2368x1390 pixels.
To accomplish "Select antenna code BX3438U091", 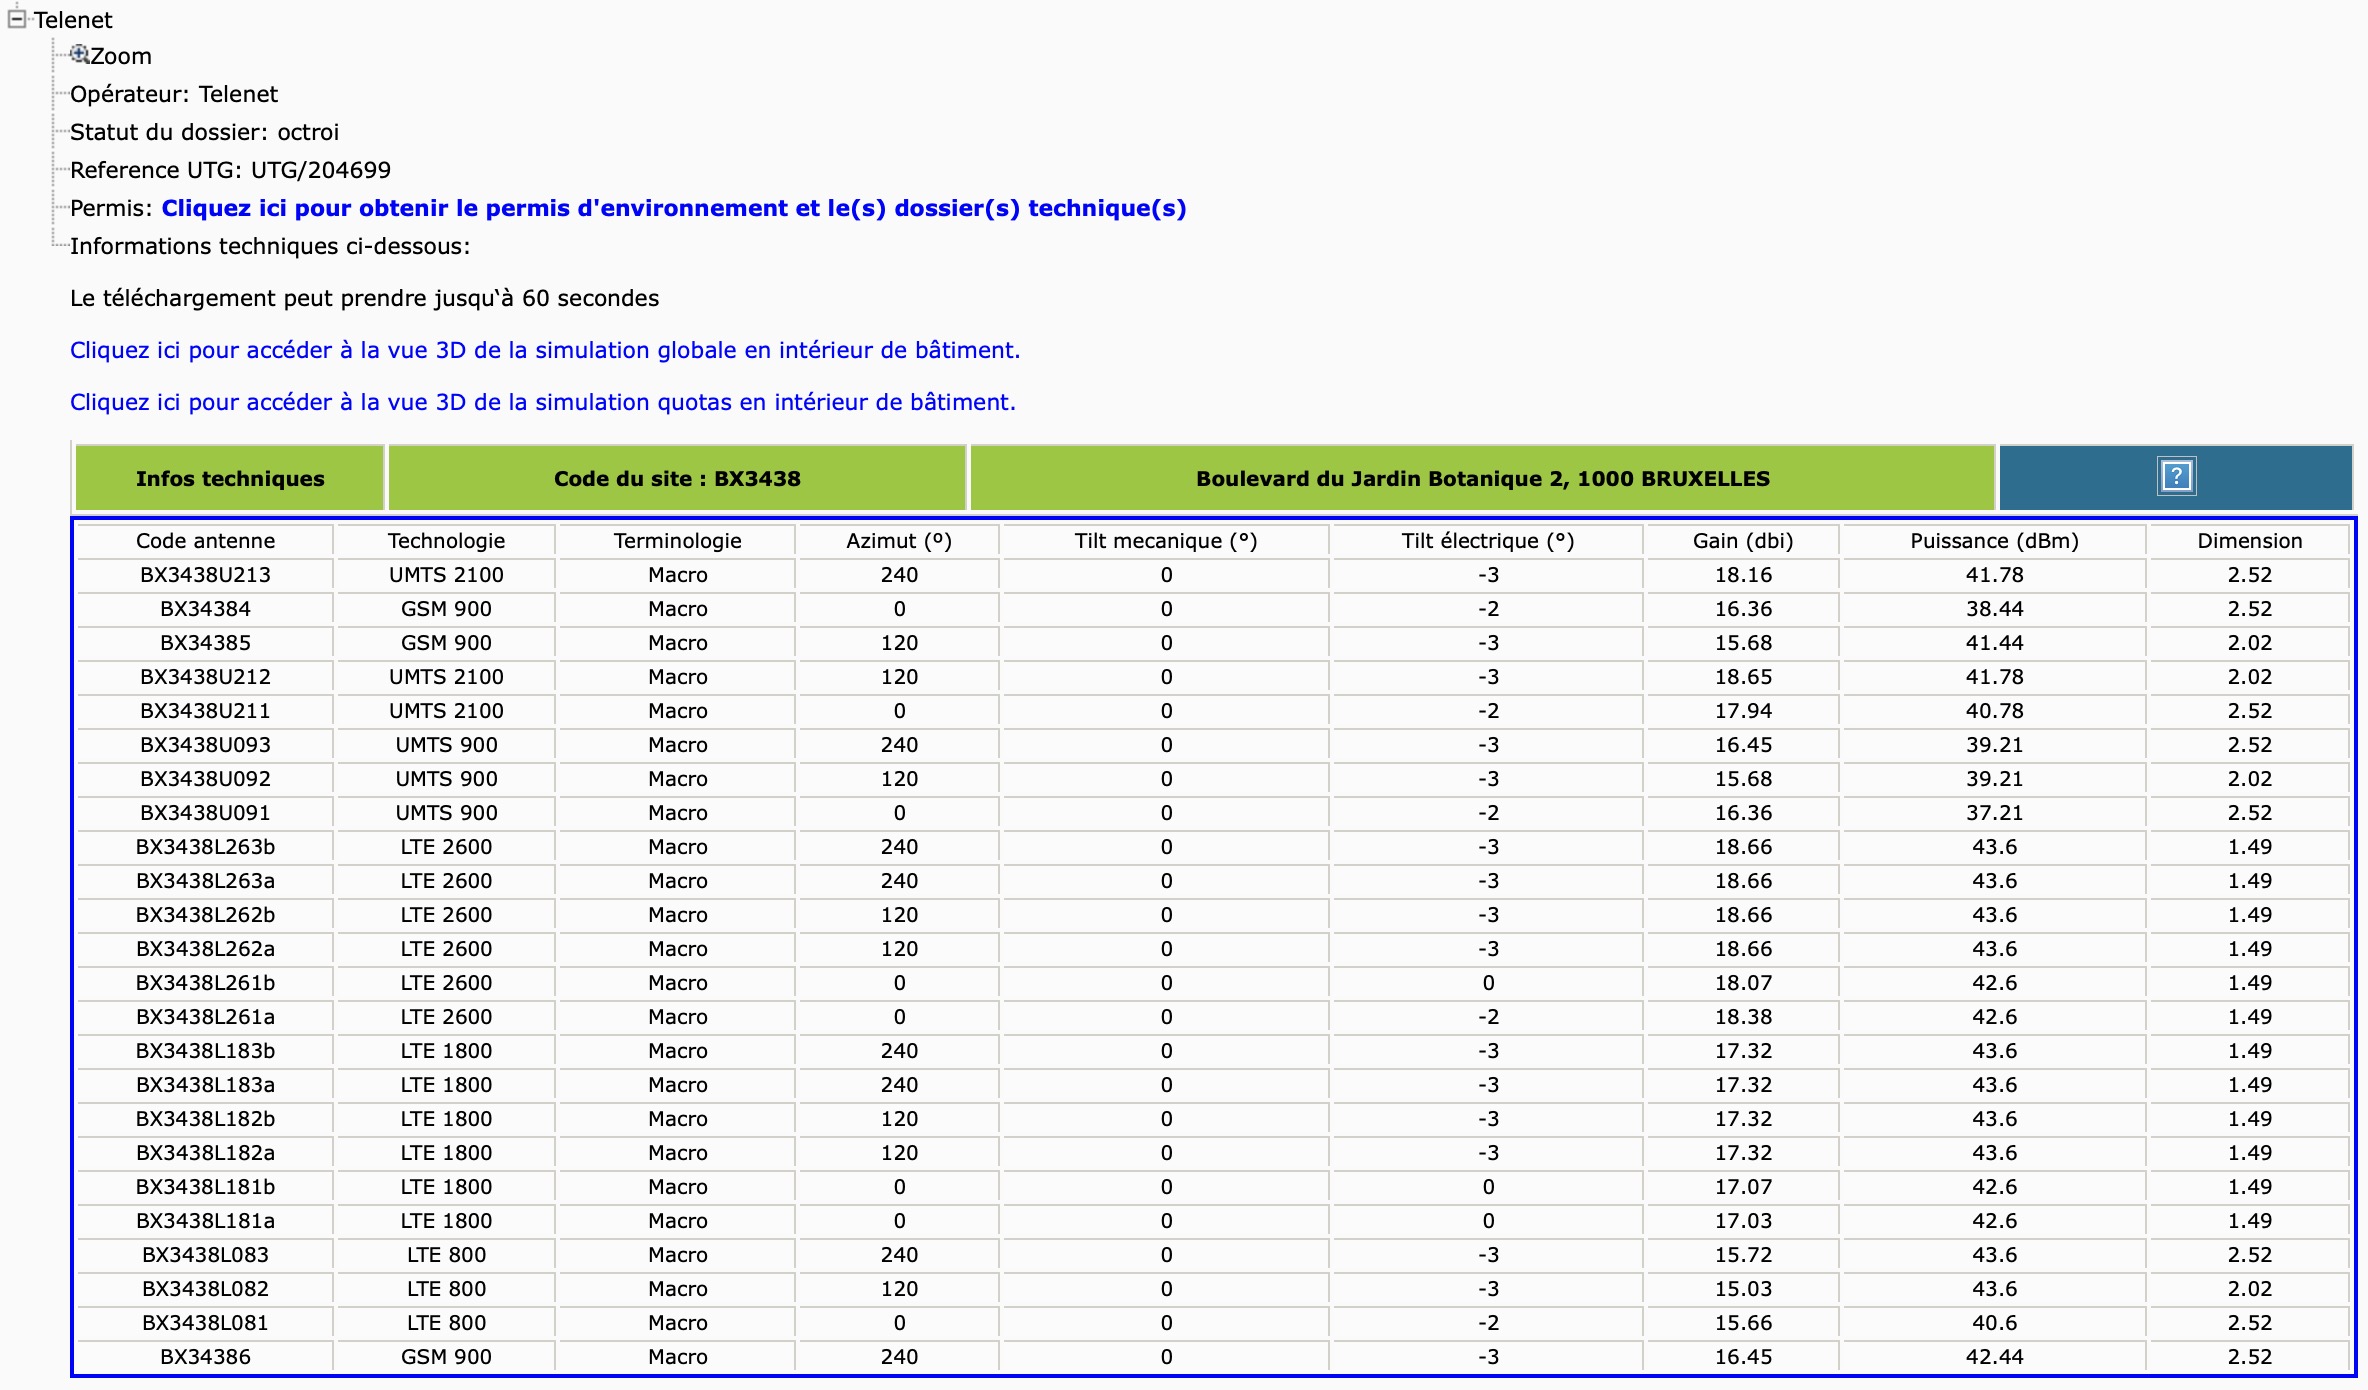I will pos(205,813).
